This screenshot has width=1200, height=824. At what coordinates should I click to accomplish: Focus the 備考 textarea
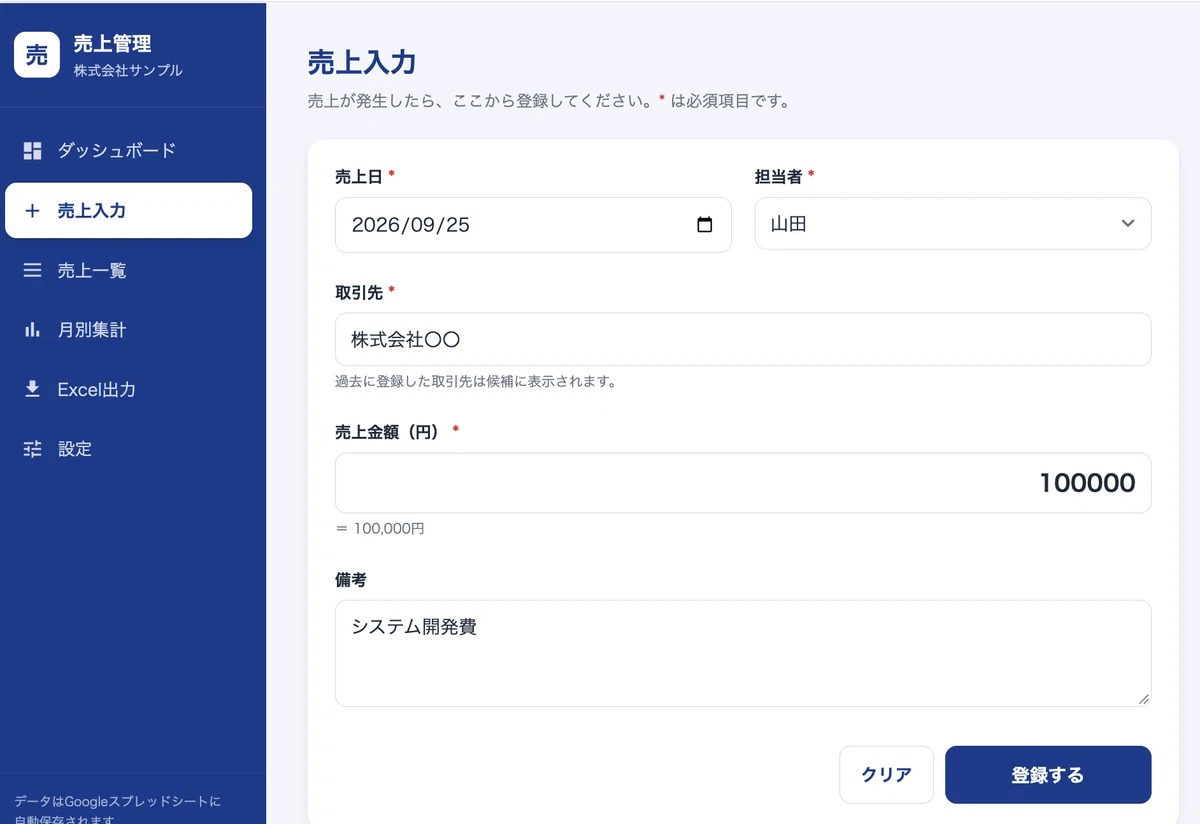point(743,654)
